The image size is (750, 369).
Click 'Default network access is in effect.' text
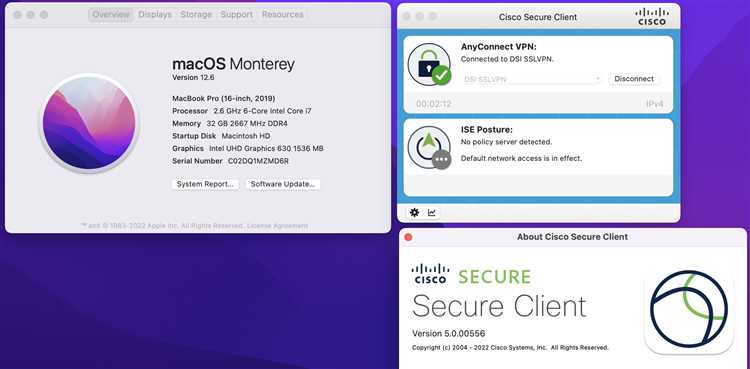click(x=521, y=158)
